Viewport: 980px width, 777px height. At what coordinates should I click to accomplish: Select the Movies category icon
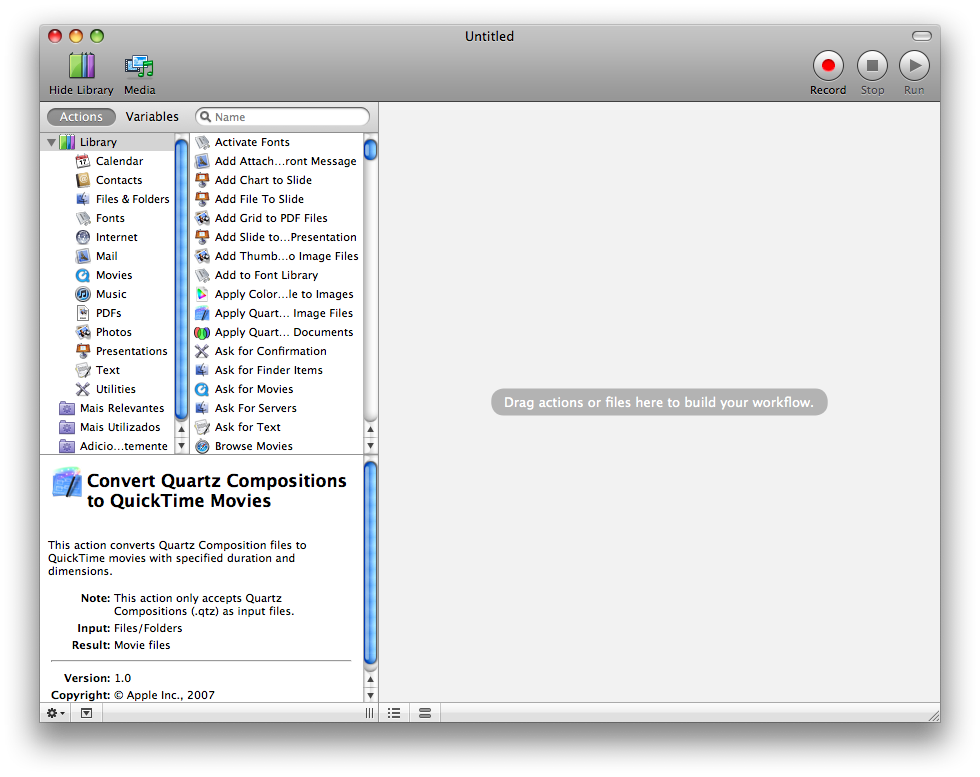pos(82,275)
